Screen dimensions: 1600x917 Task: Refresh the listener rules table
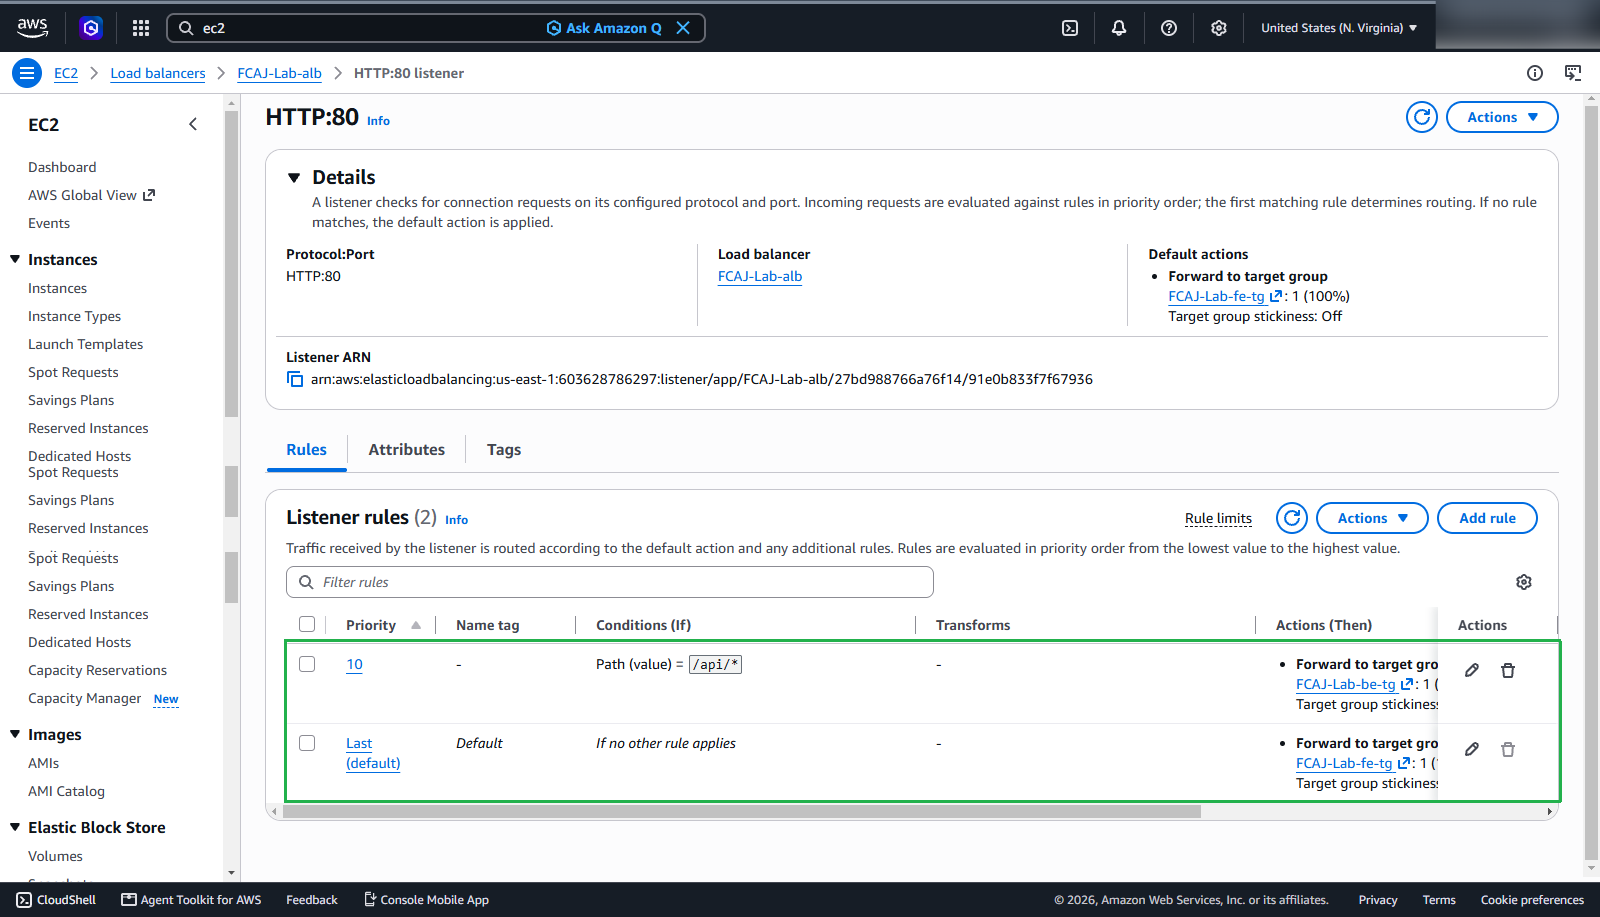tap(1292, 518)
